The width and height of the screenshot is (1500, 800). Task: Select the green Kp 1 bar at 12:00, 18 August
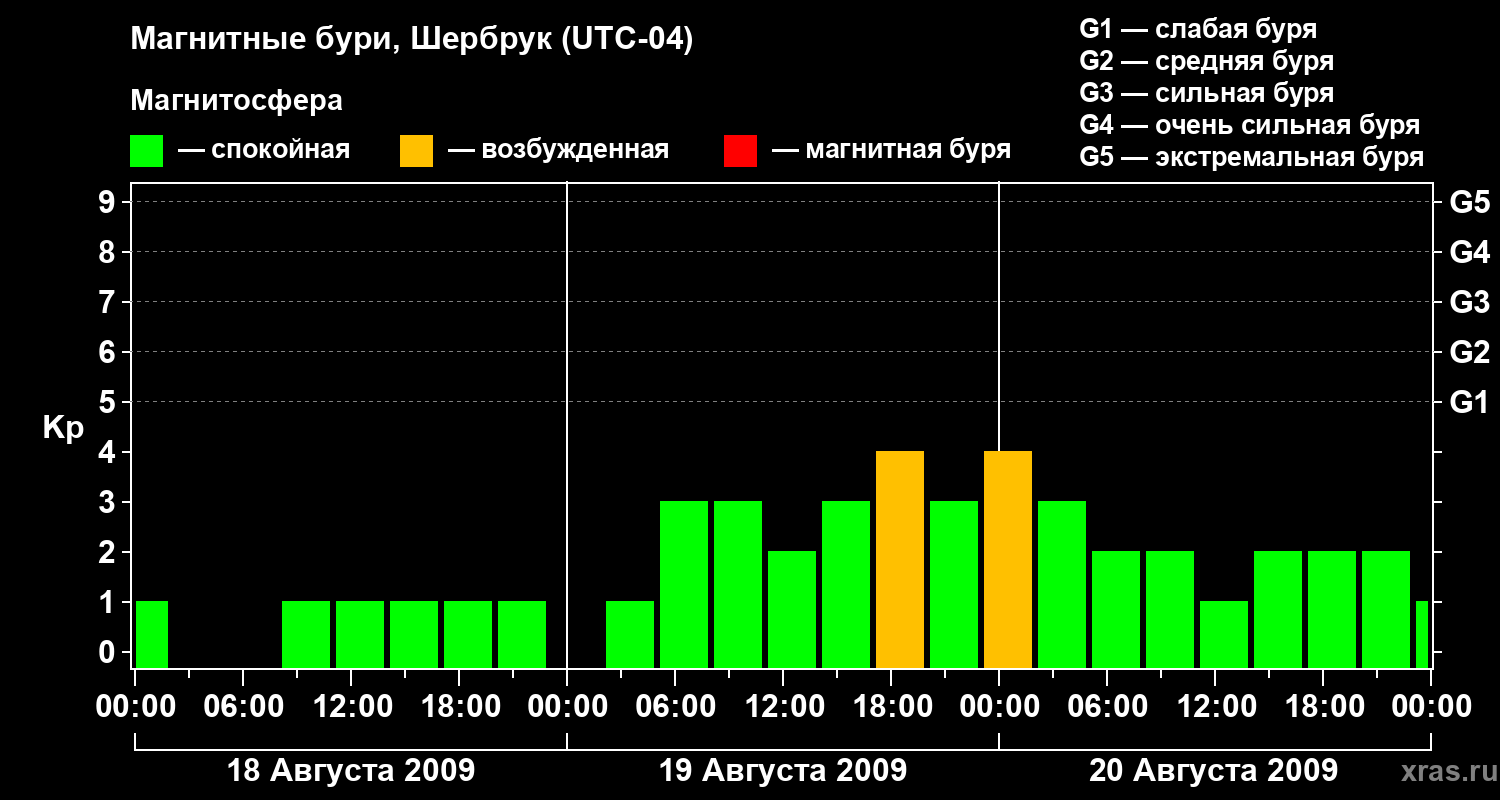click(360, 635)
